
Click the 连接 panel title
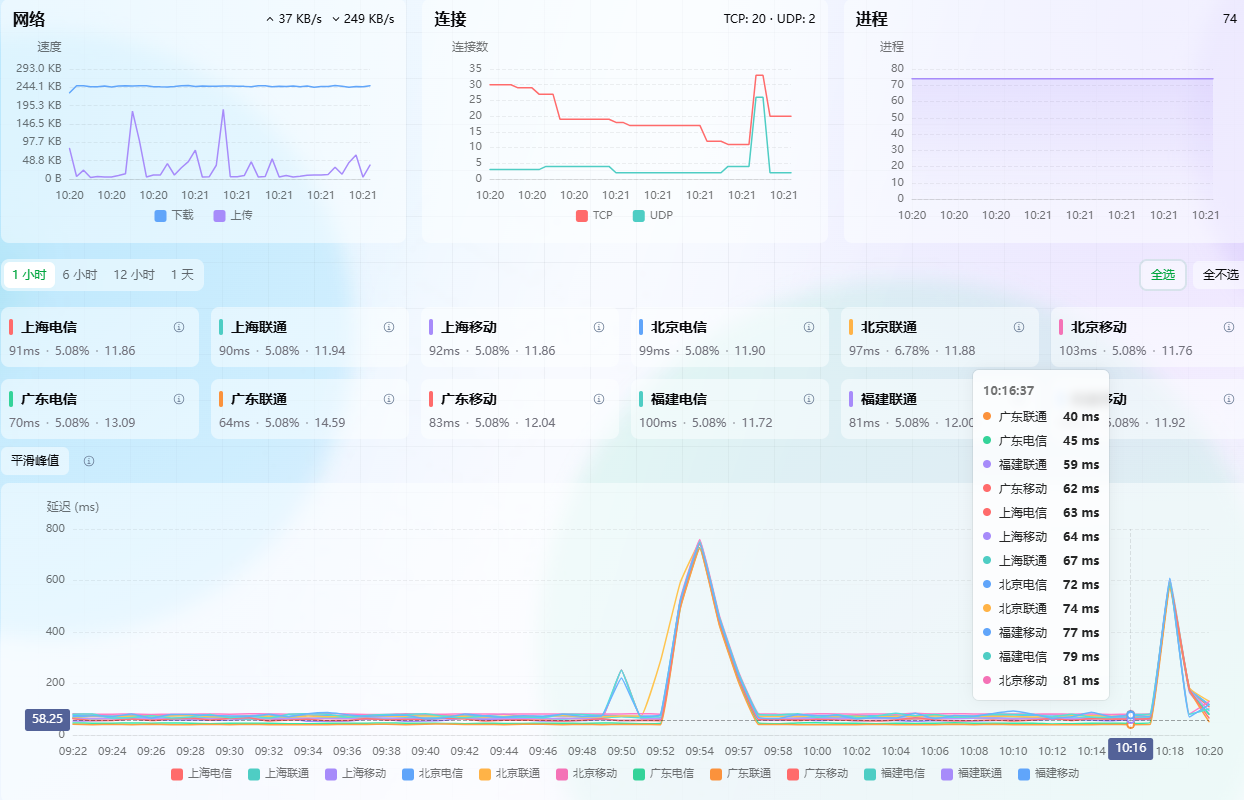(x=450, y=19)
